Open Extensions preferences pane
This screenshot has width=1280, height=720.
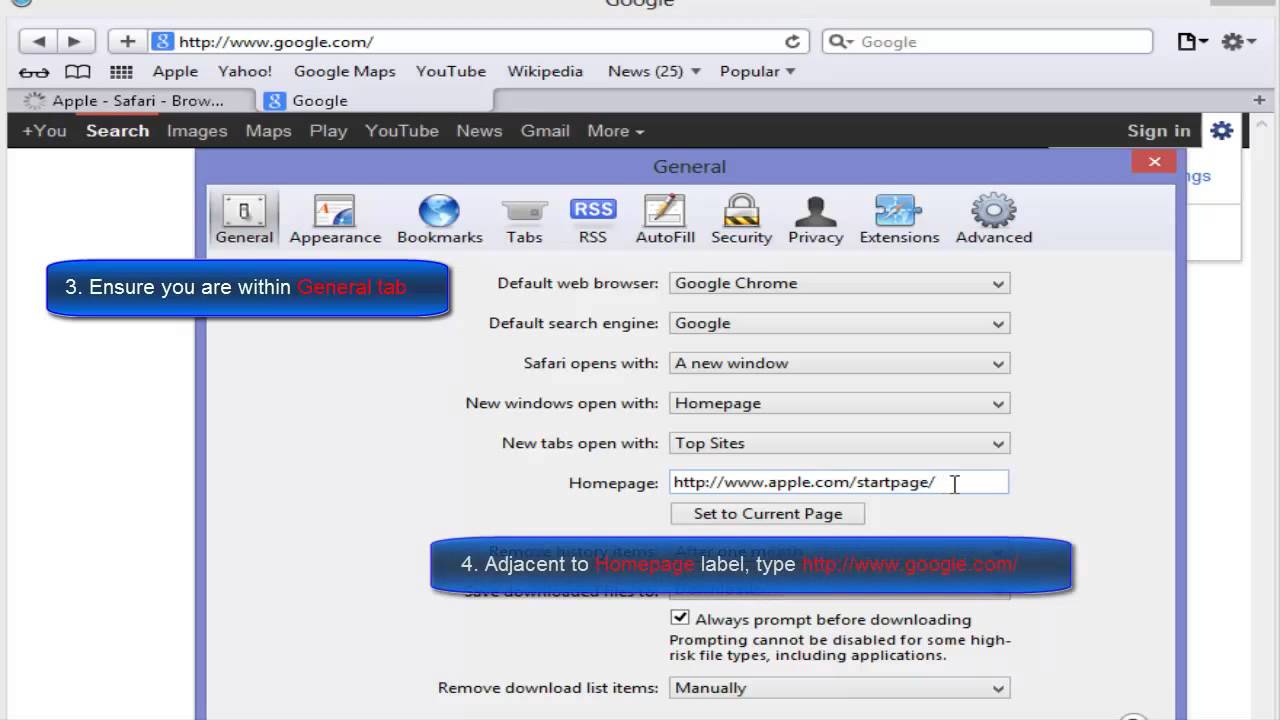pyautogui.click(x=899, y=219)
